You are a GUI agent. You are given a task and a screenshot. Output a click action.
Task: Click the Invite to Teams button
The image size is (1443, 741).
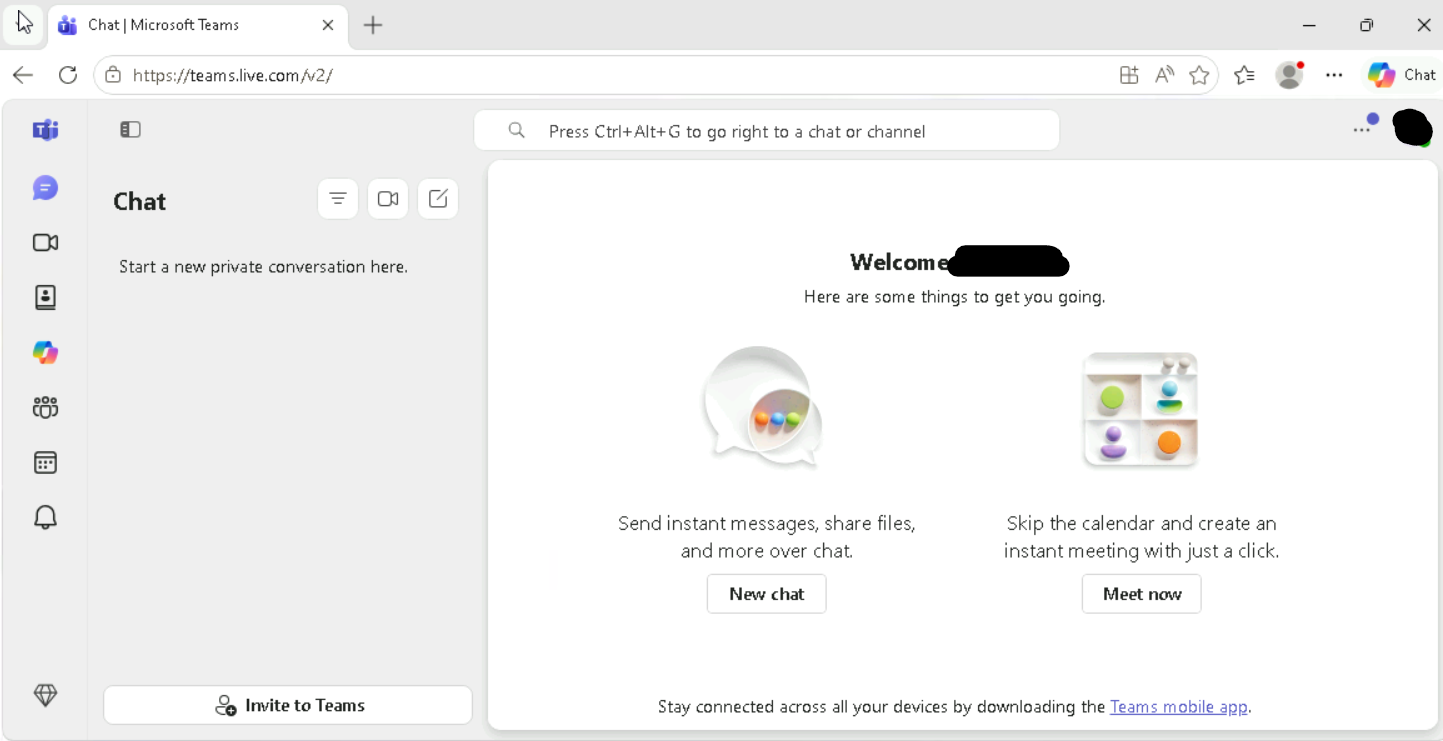[x=288, y=705]
